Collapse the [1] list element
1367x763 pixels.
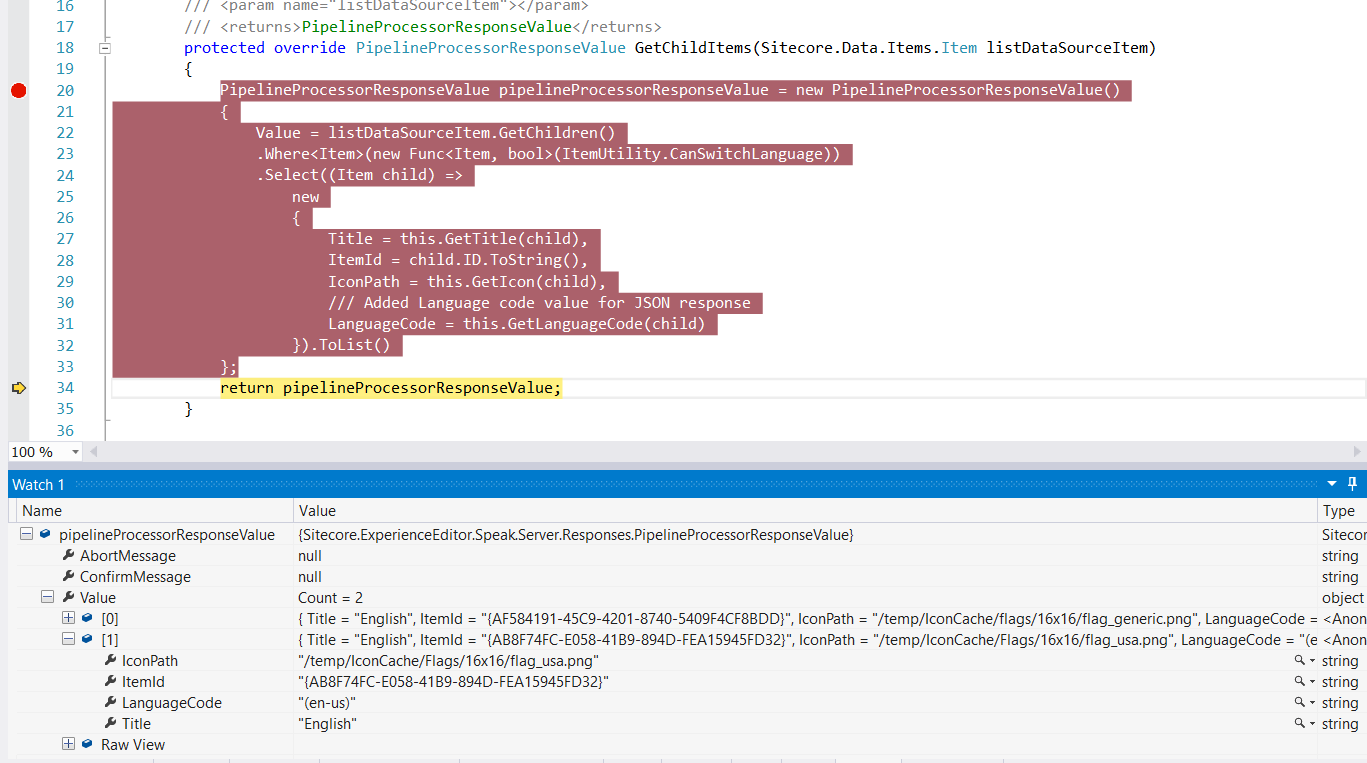coord(68,640)
